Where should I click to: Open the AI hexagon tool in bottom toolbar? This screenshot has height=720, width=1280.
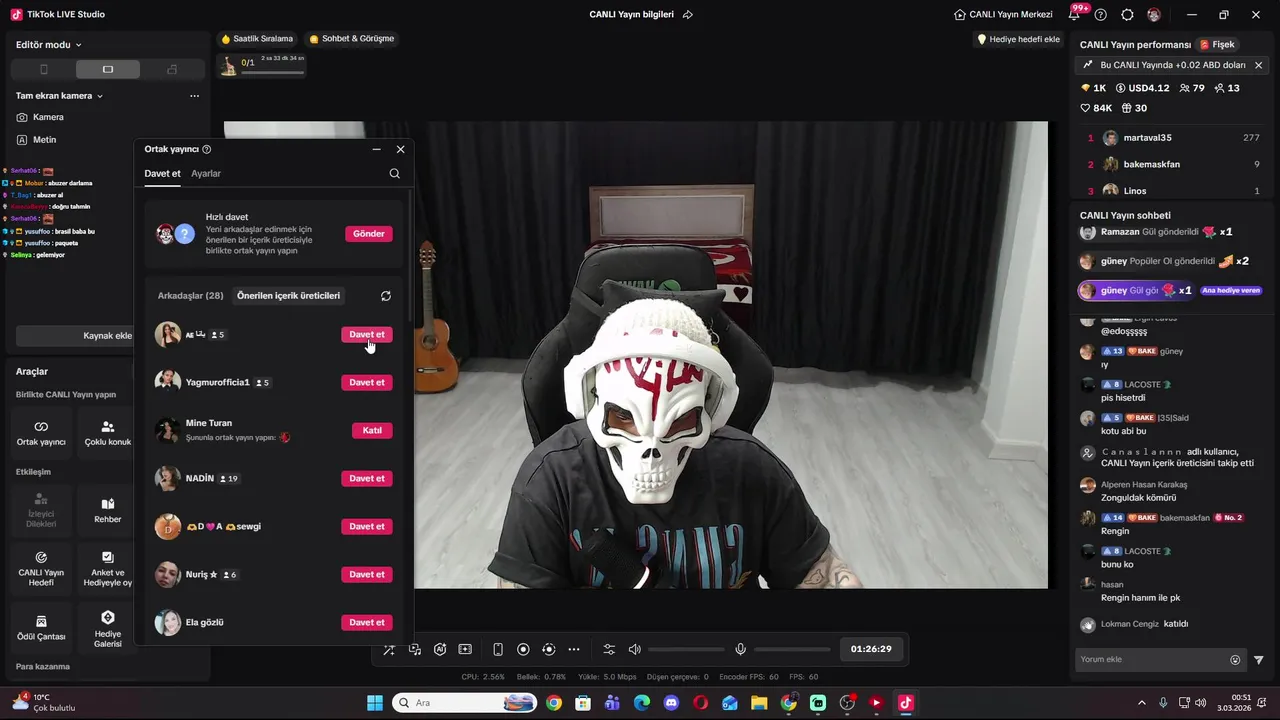(440, 649)
